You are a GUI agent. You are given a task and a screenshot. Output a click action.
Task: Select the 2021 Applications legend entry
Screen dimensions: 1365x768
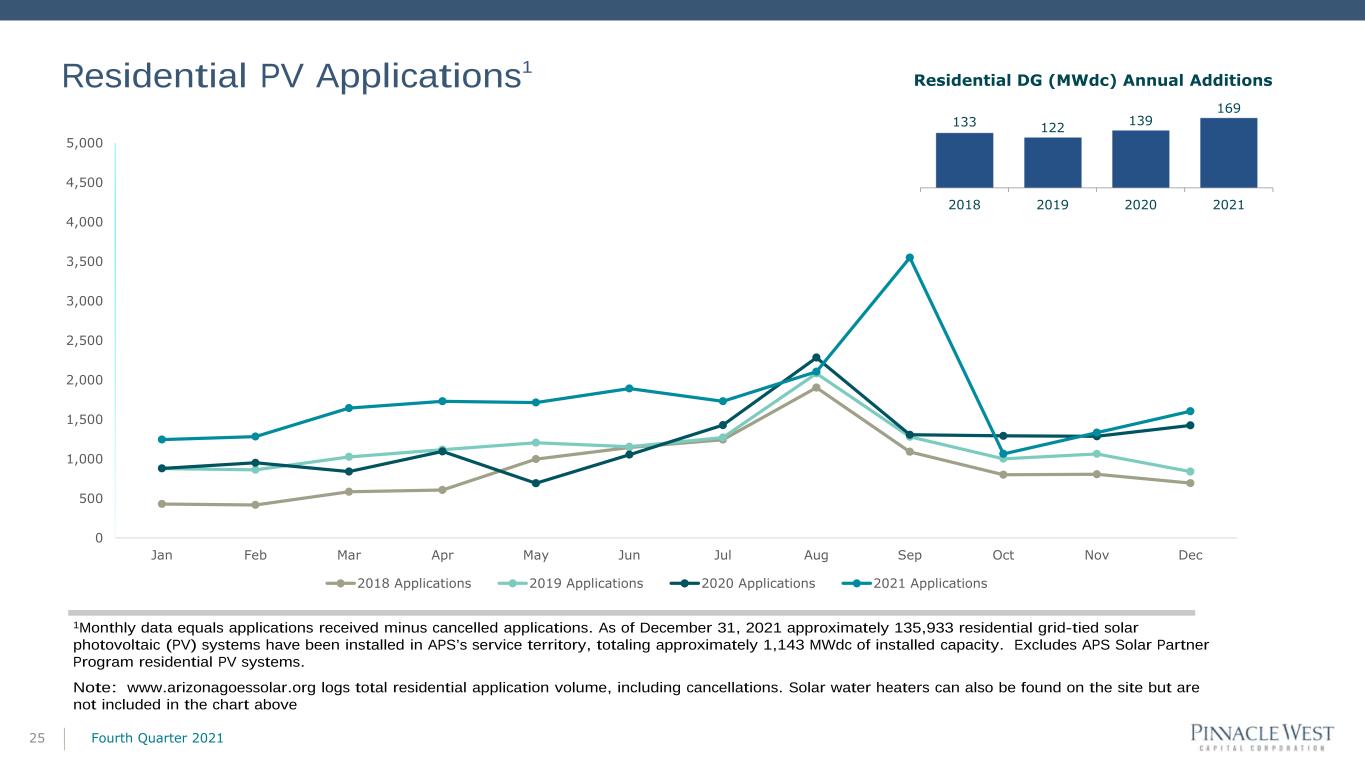point(915,584)
